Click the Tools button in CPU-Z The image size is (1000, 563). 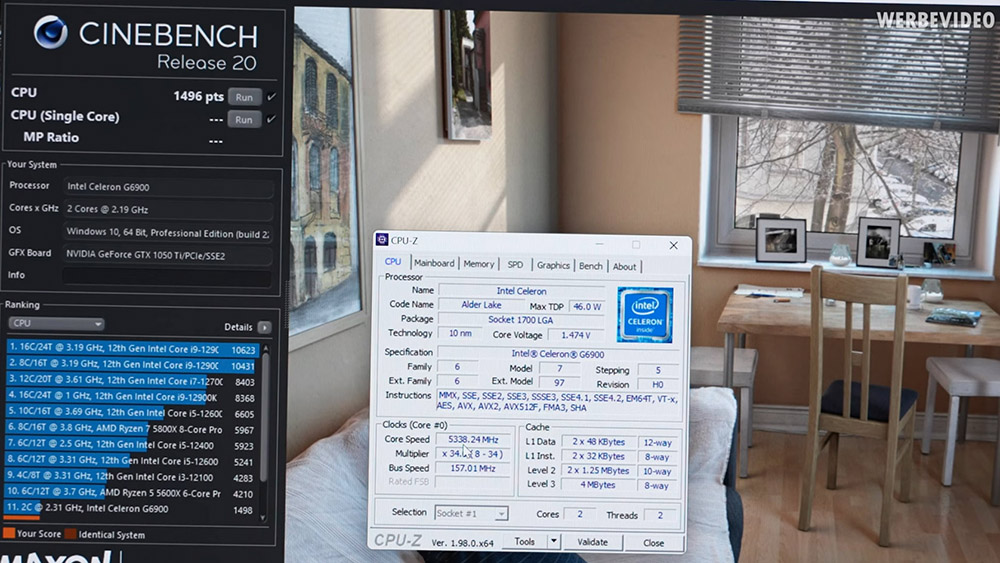[524, 541]
